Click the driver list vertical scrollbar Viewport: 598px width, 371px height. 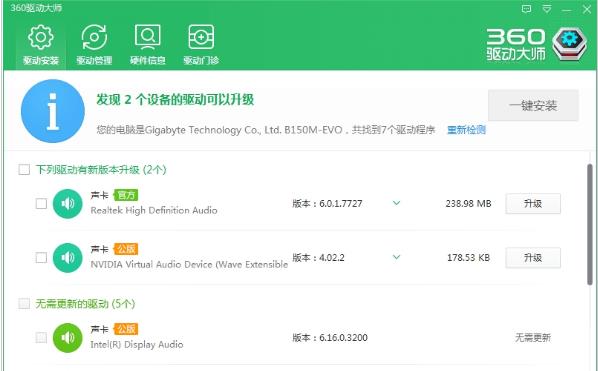click(590, 224)
